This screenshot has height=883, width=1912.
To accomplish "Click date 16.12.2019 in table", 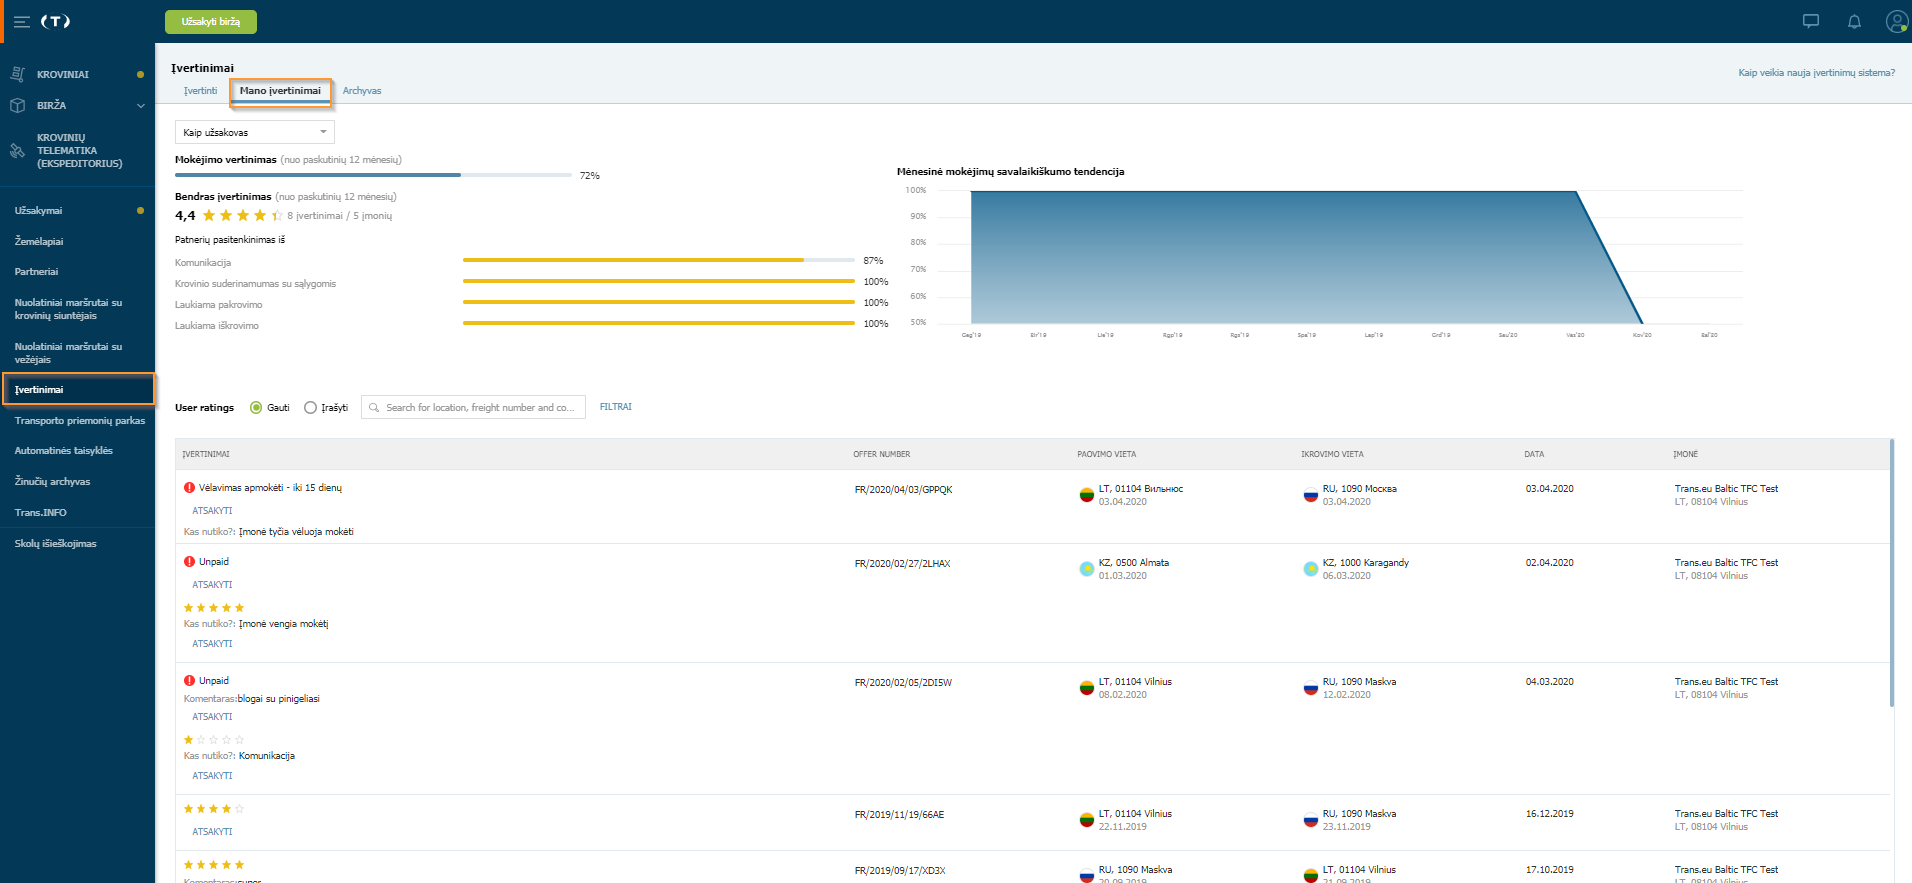I will point(1549,814).
